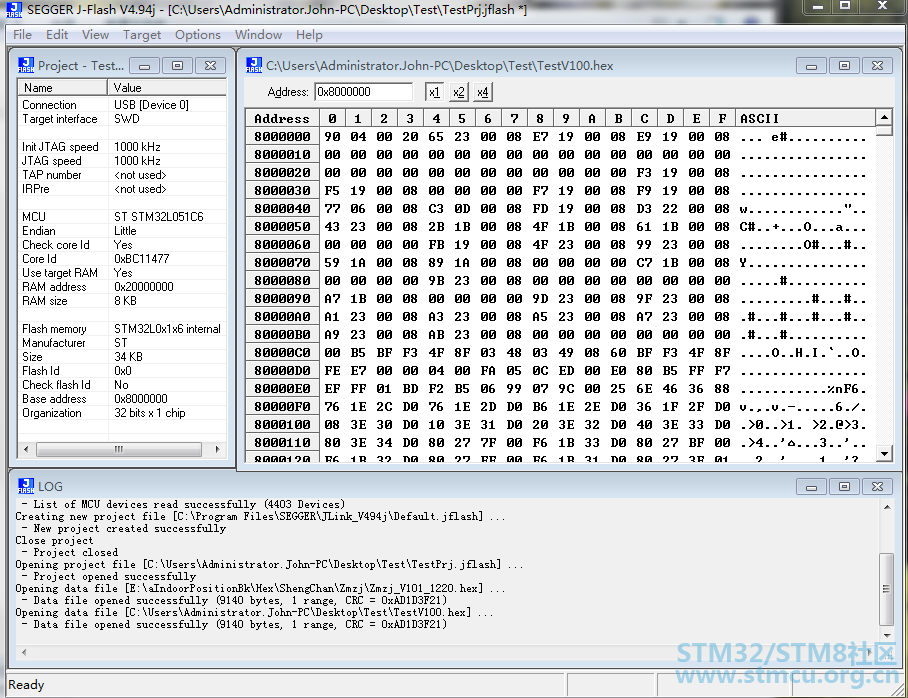Select the Target interface row
Image resolution: width=908 pixels, height=698 pixels.
122,119
